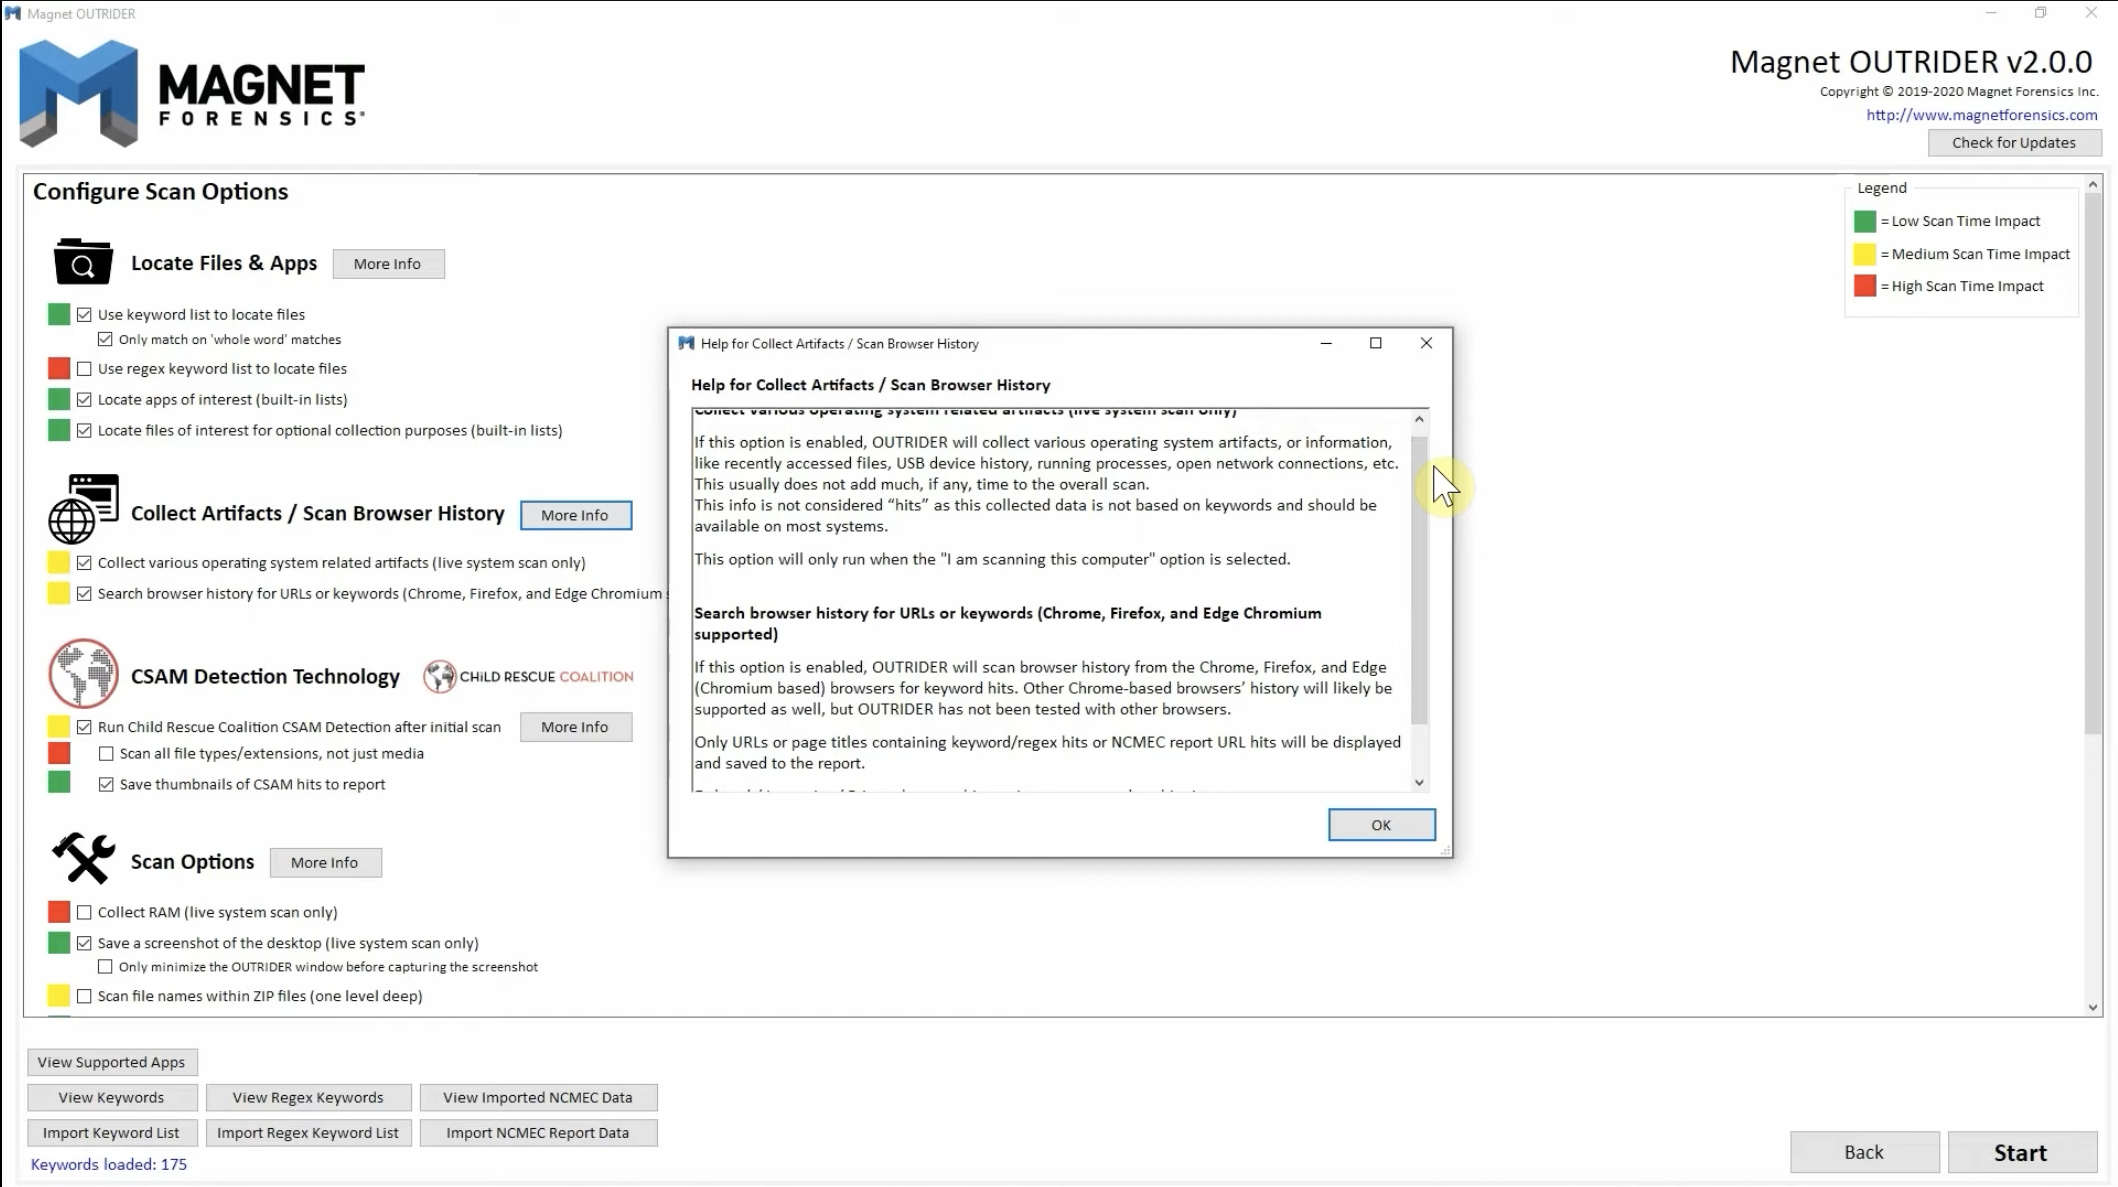Click 'Keywords loaded: 175' status text
2118x1187 pixels.
click(109, 1164)
